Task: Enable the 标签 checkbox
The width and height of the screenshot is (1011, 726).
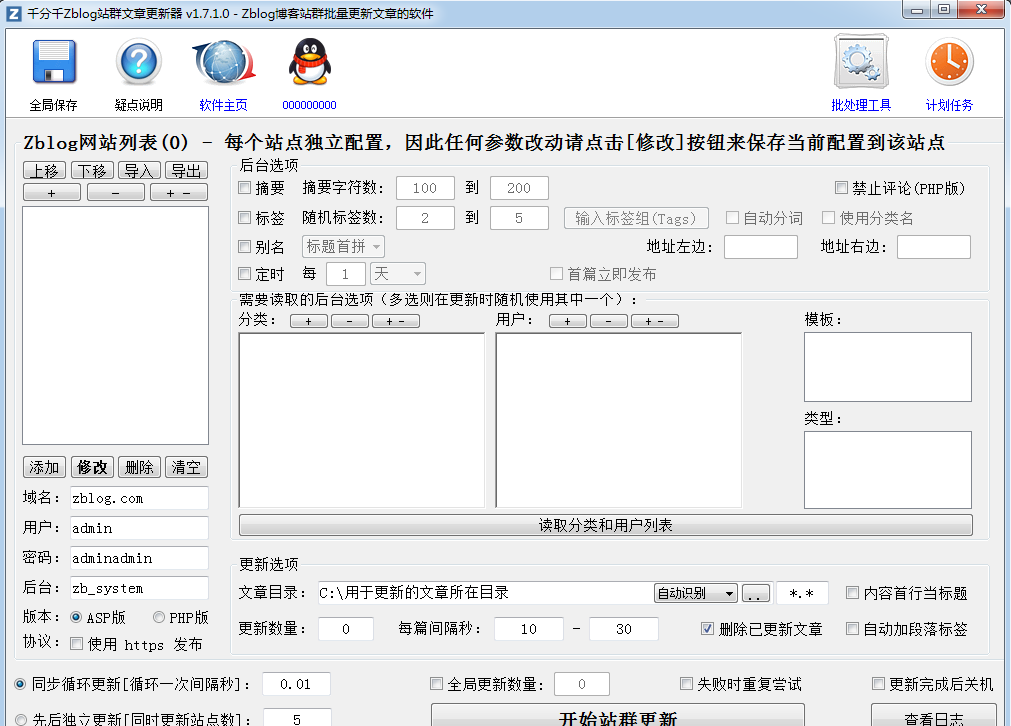Action: (x=244, y=217)
